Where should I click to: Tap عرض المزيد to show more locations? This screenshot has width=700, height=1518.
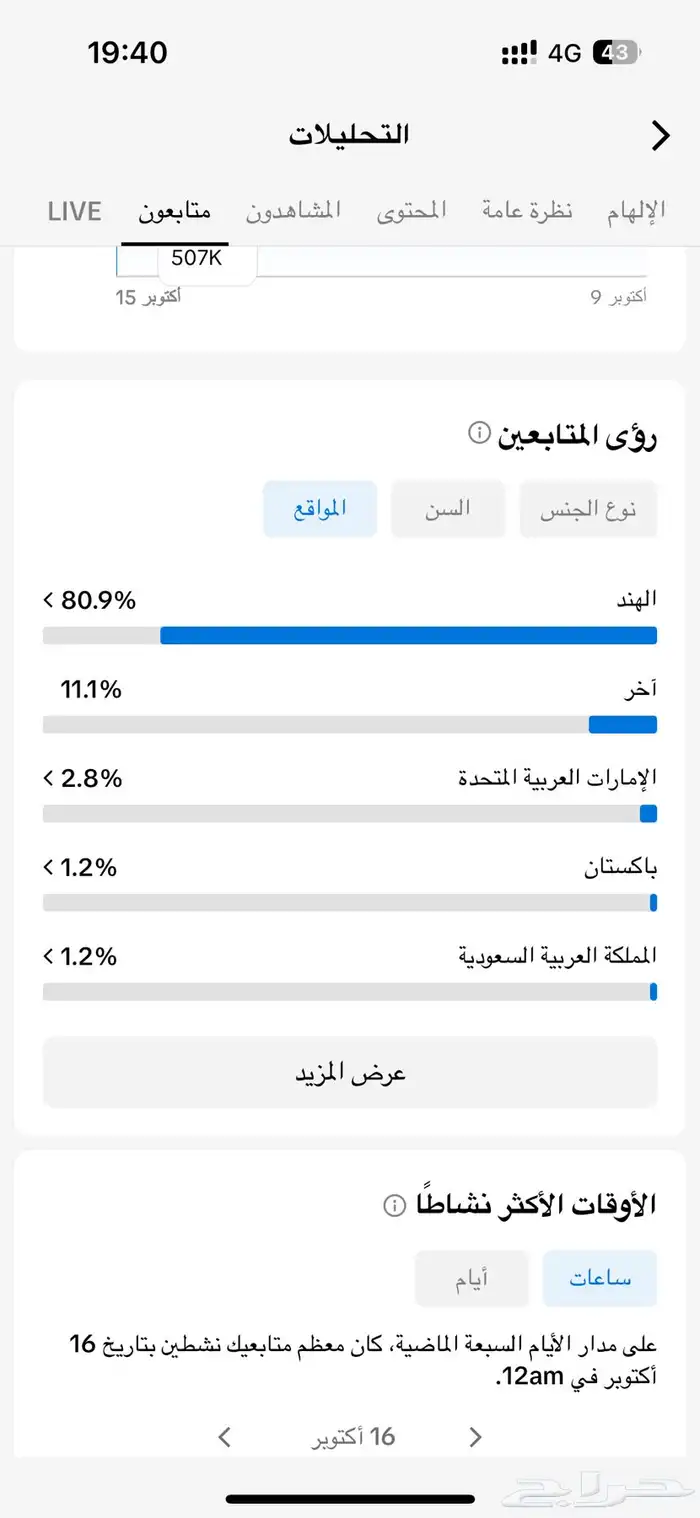[349, 1071]
